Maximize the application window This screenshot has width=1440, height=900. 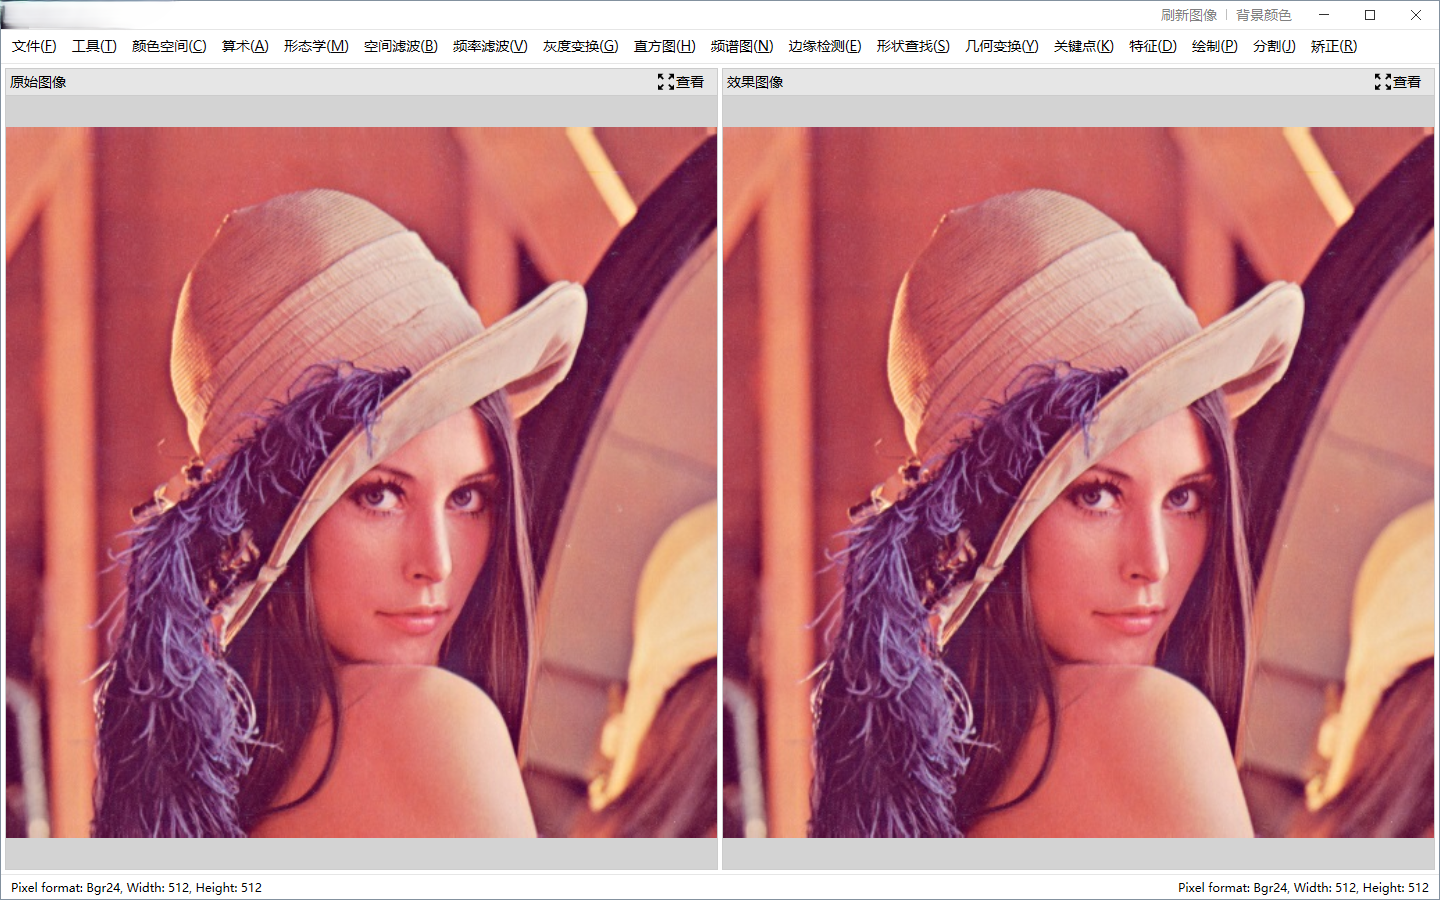click(x=1370, y=15)
